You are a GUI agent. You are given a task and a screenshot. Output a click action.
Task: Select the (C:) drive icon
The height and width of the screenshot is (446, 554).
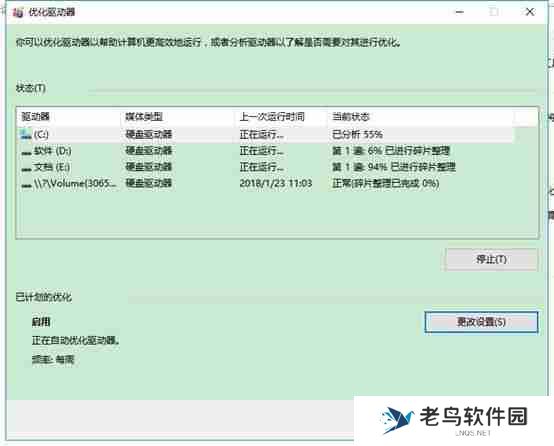point(25,135)
